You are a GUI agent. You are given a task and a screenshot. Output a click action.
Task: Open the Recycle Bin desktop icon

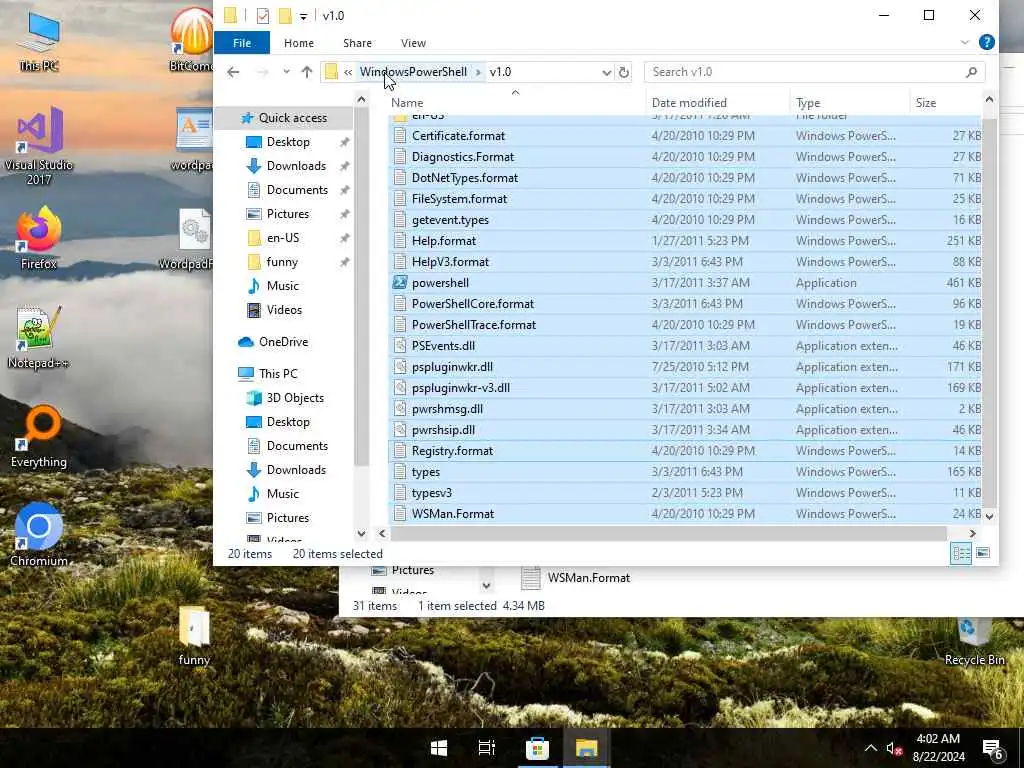point(974,642)
